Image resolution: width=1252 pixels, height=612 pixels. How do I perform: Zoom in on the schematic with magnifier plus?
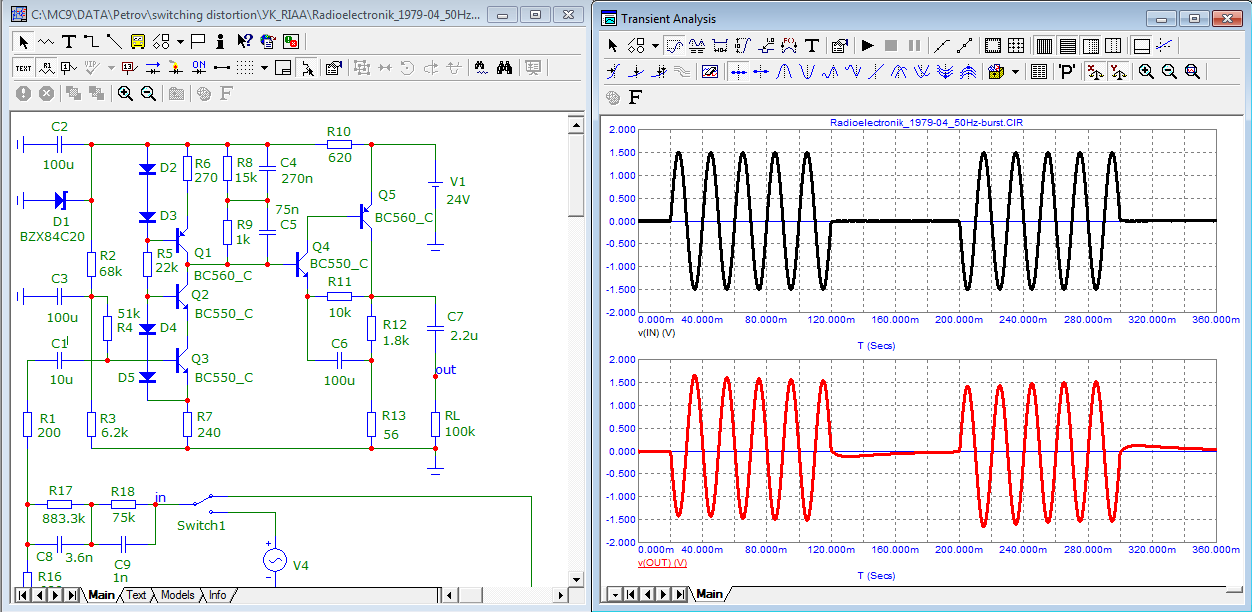coord(125,93)
